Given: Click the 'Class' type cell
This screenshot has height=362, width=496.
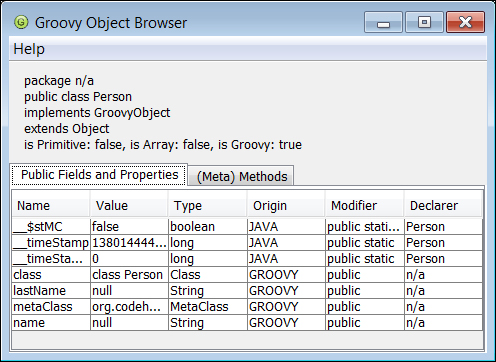Looking at the screenshot, I should (x=208, y=275).
